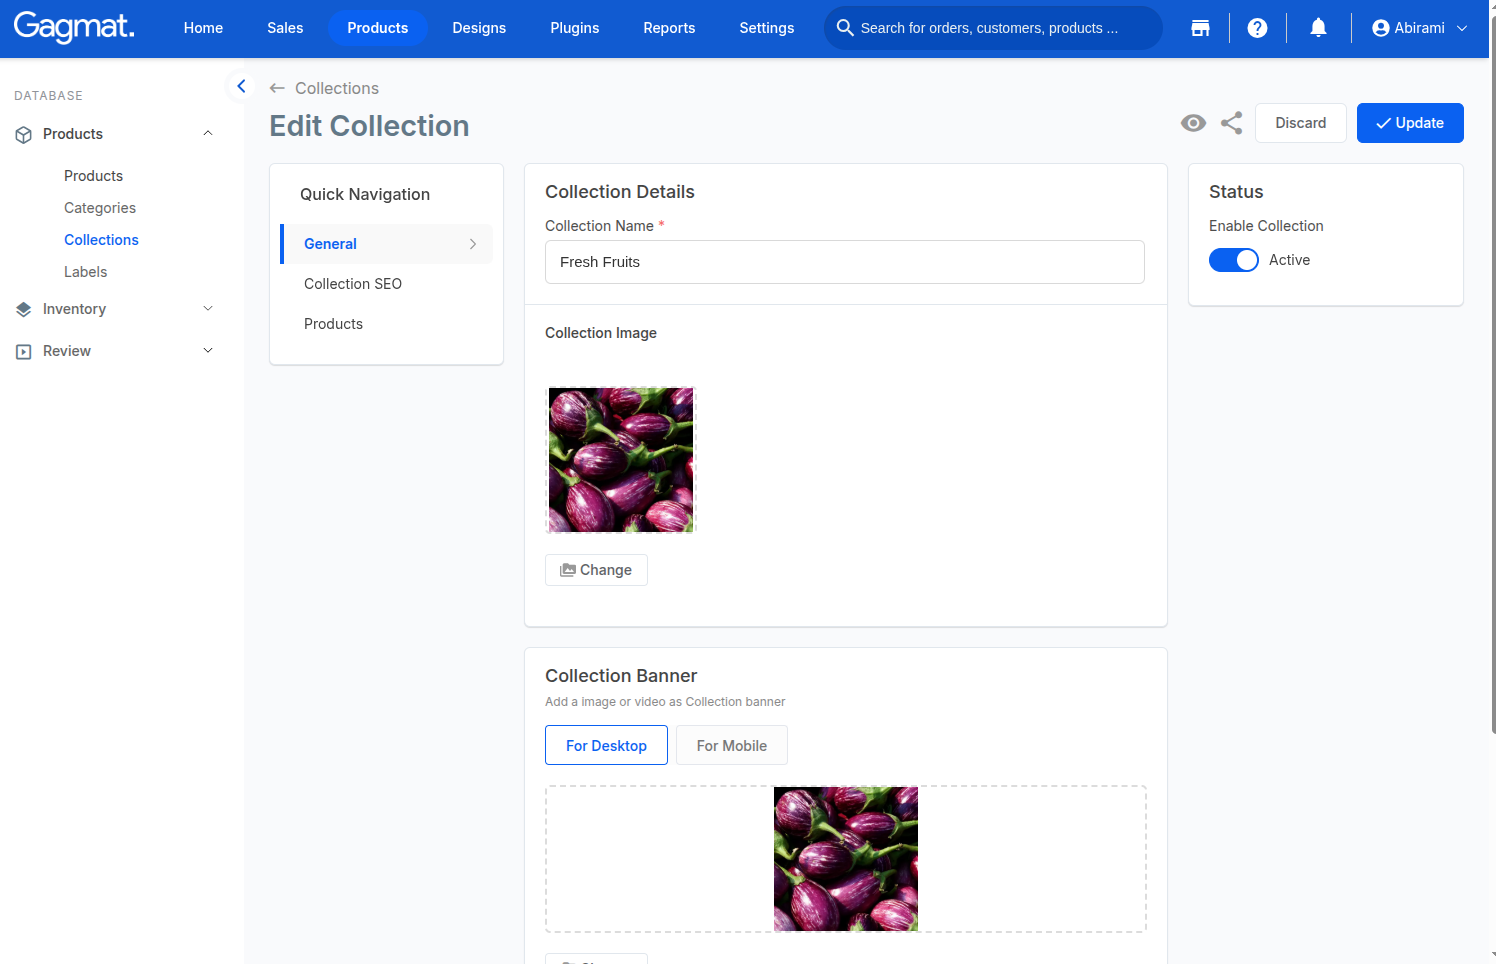Open the Settings menu
The width and height of the screenshot is (1496, 964).
pos(767,28)
